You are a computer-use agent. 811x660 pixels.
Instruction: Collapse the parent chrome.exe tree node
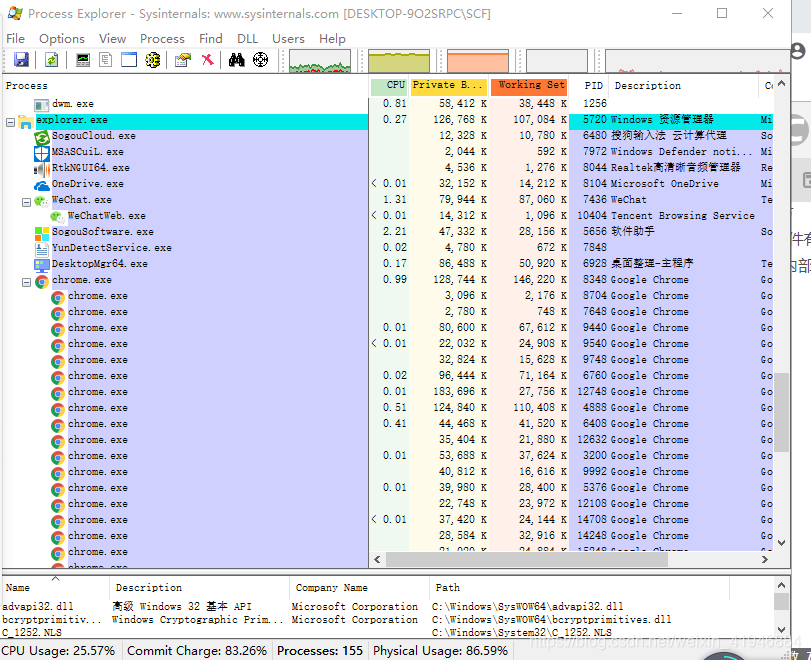pos(26,282)
